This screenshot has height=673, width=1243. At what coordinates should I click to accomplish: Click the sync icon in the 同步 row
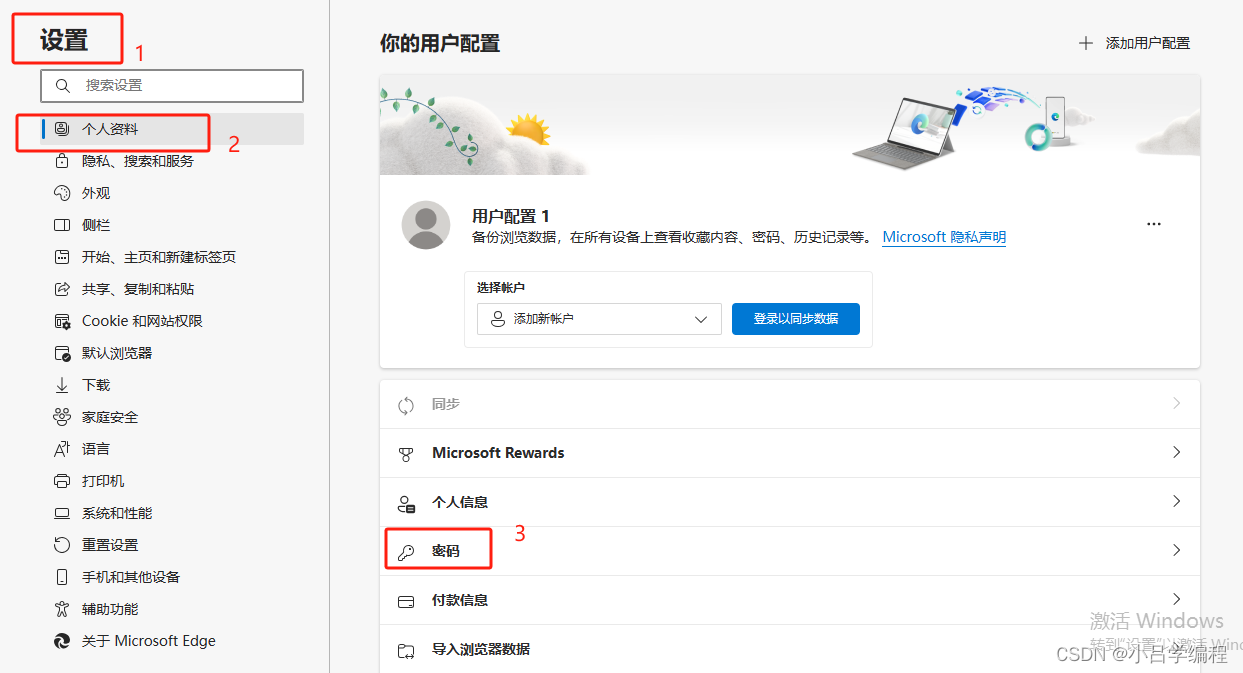[406, 405]
